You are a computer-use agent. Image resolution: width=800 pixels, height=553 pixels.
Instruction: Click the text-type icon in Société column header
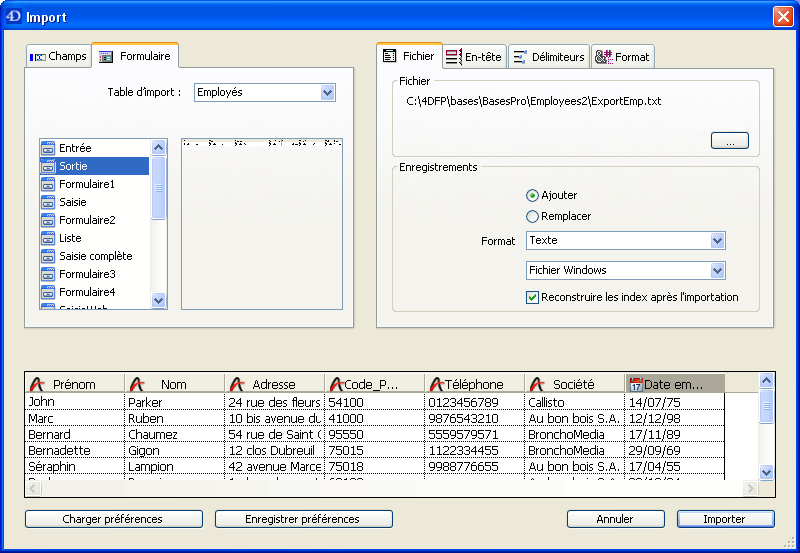click(x=537, y=384)
